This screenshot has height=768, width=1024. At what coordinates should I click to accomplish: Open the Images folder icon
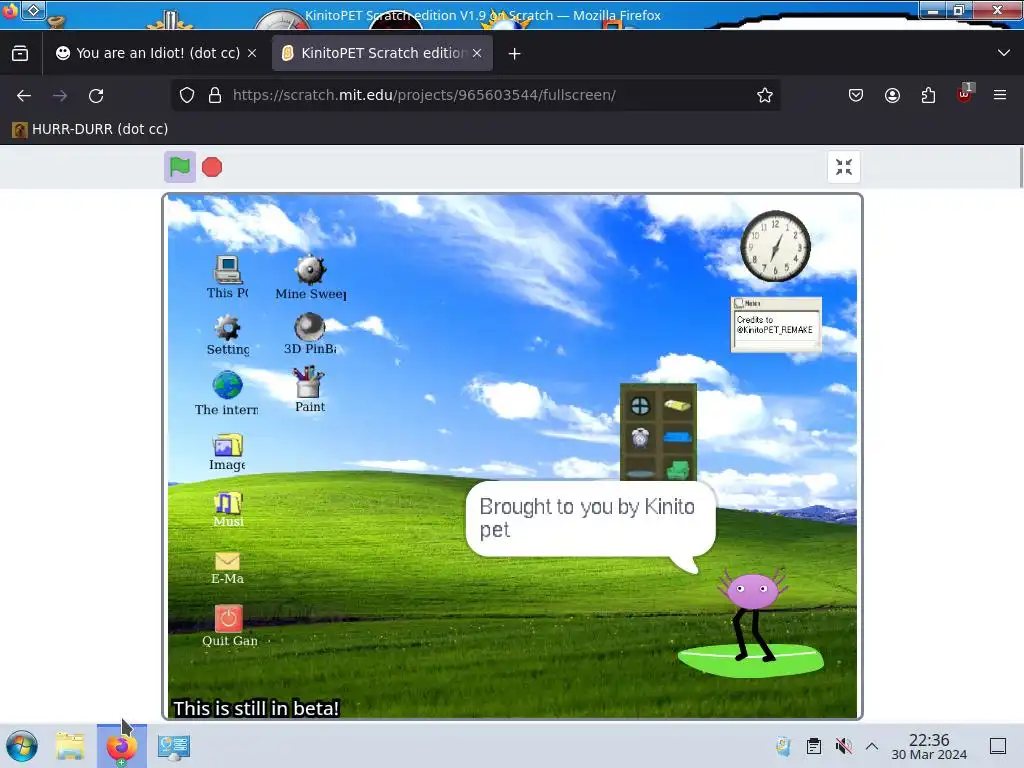227,452
